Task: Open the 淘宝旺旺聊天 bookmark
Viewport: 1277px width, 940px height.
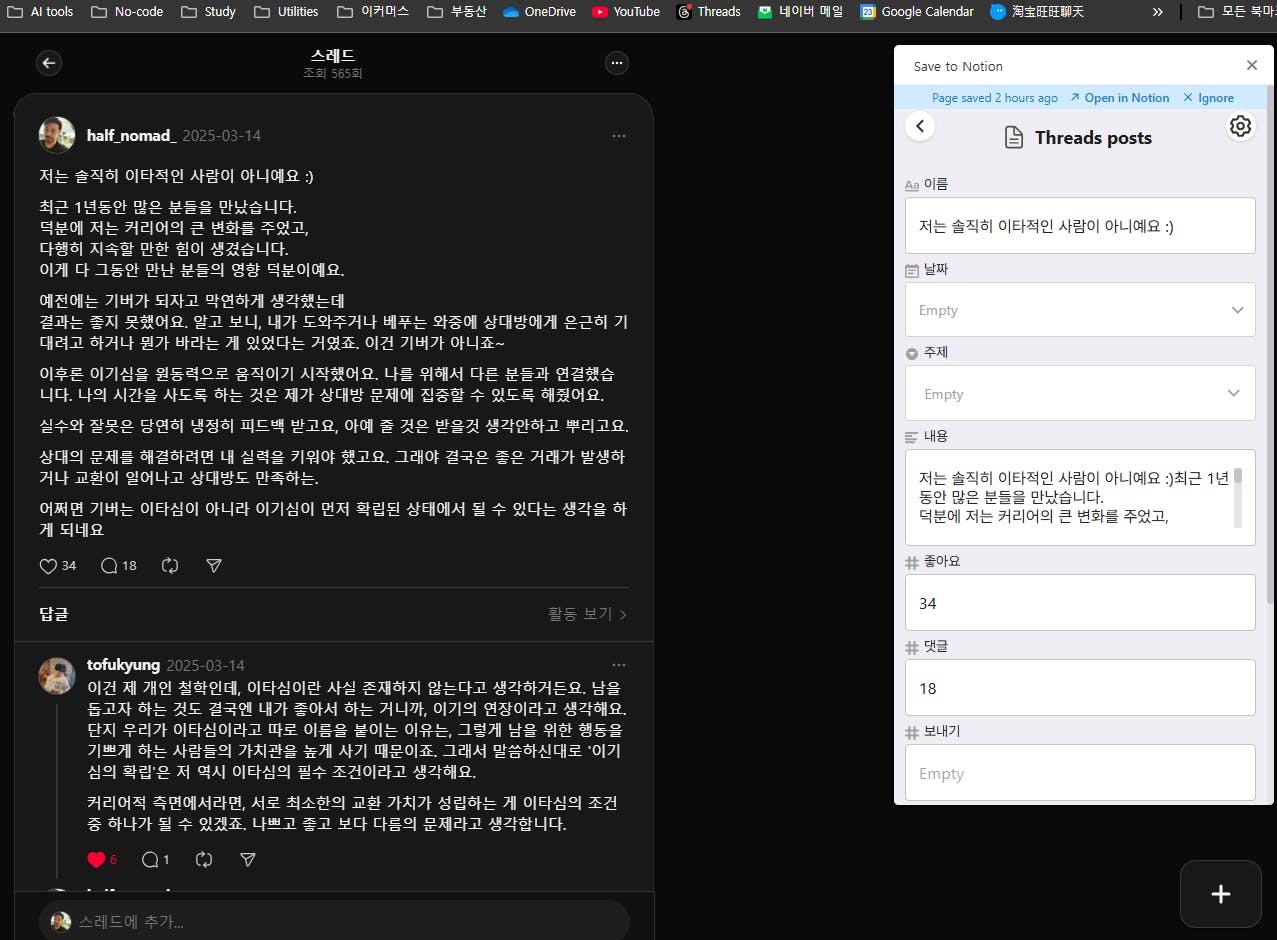Action: point(1037,12)
